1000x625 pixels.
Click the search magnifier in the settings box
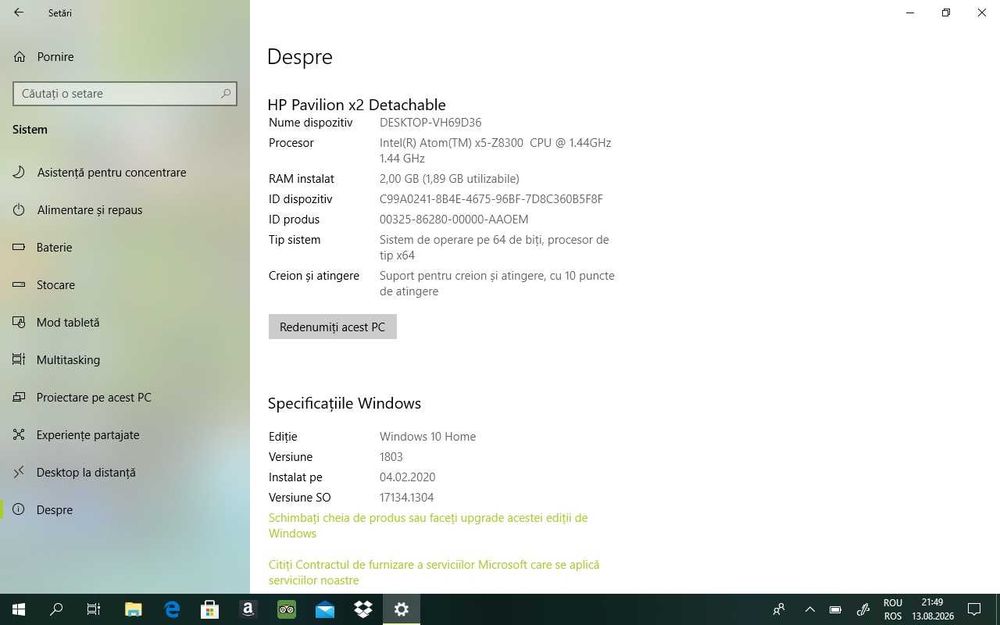tap(225, 94)
